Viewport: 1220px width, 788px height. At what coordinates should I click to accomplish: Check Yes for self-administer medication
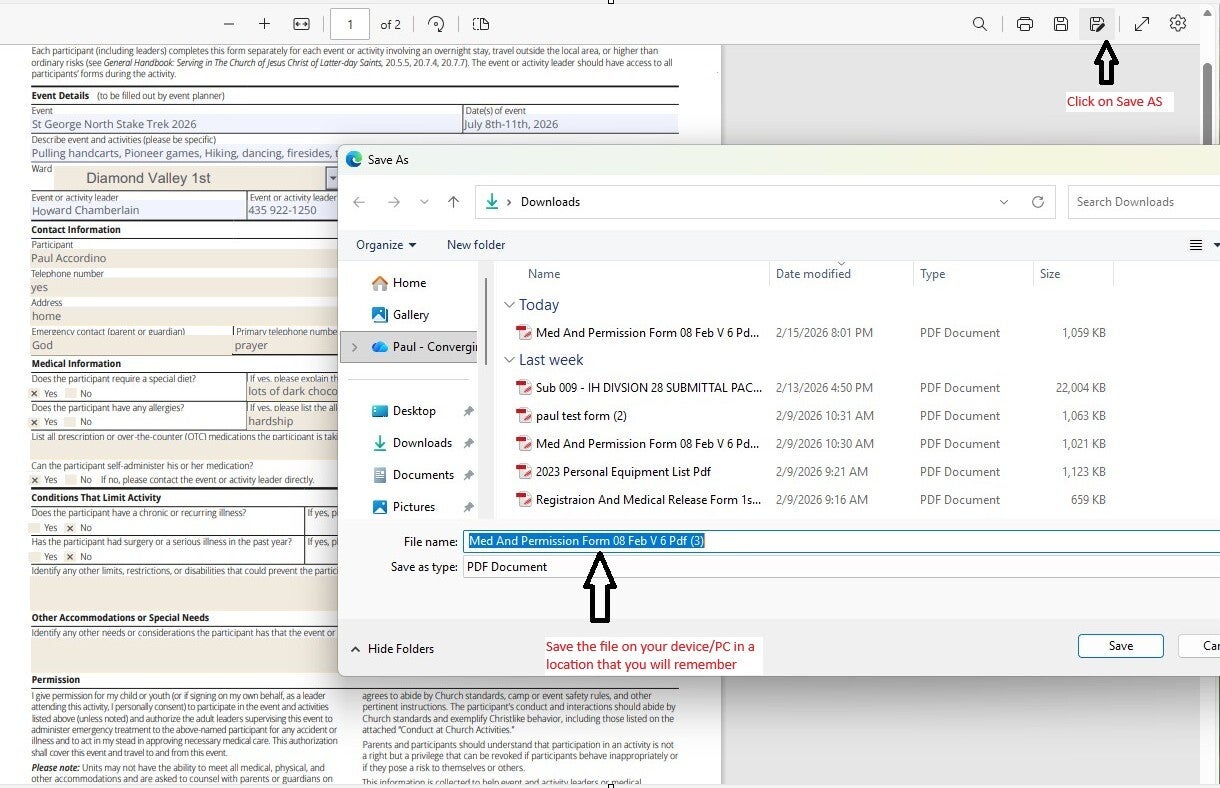[x=35, y=480]
